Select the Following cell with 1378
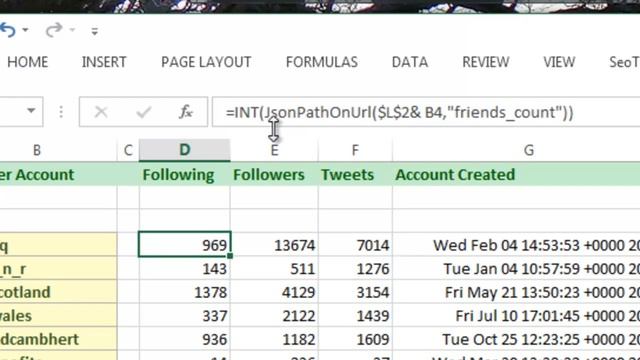Viewport: 640px width, 360px height. (184, 292)
